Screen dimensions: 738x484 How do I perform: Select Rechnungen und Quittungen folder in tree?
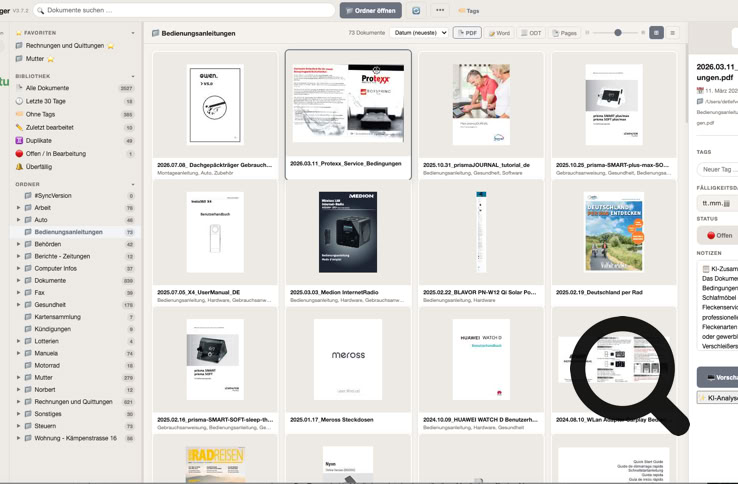click(x=75, y=402)
